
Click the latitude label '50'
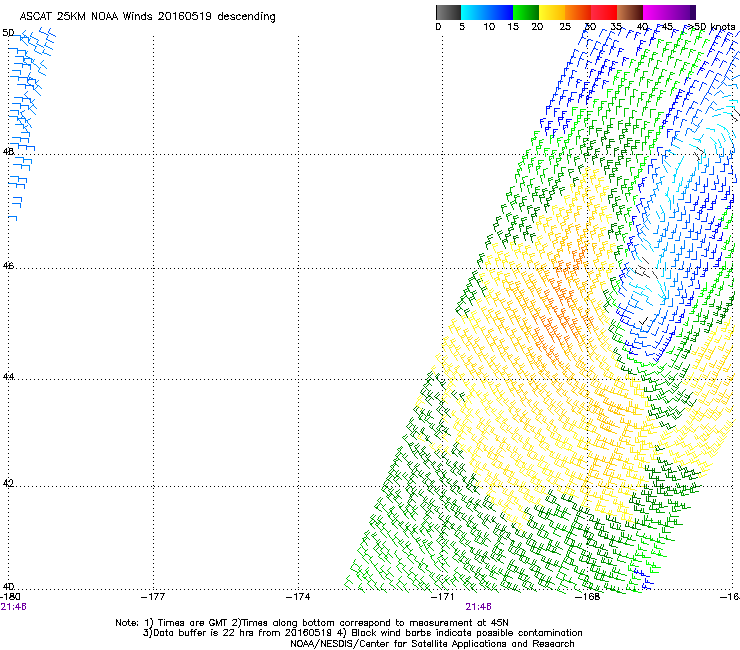coord(8,33)
